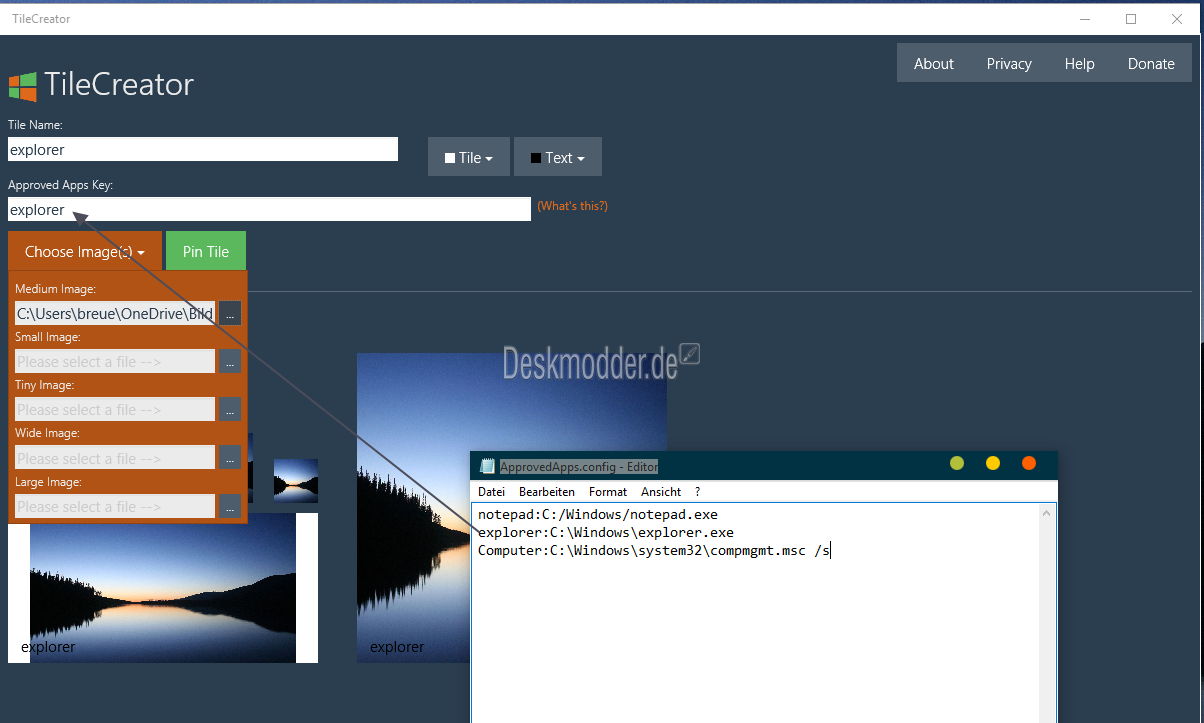
Task: Browse for Wide Image file
Action: pyautogui.click(x=230, y=458)
